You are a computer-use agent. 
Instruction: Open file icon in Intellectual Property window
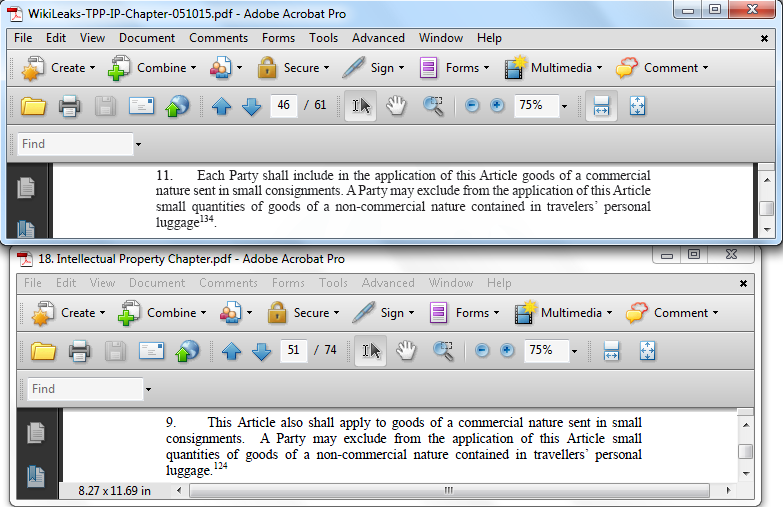[43, 351]
